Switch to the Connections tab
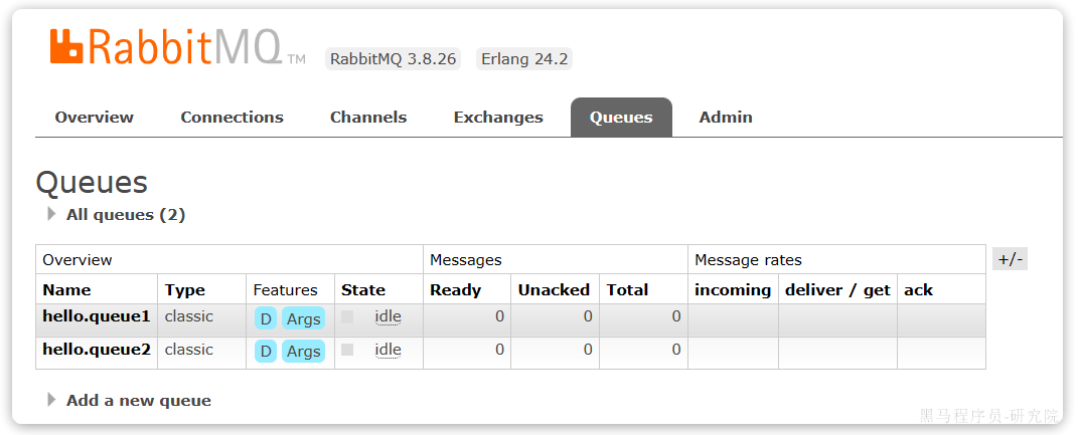Viewport: 1078px width, 435px height. coord(232,118)
